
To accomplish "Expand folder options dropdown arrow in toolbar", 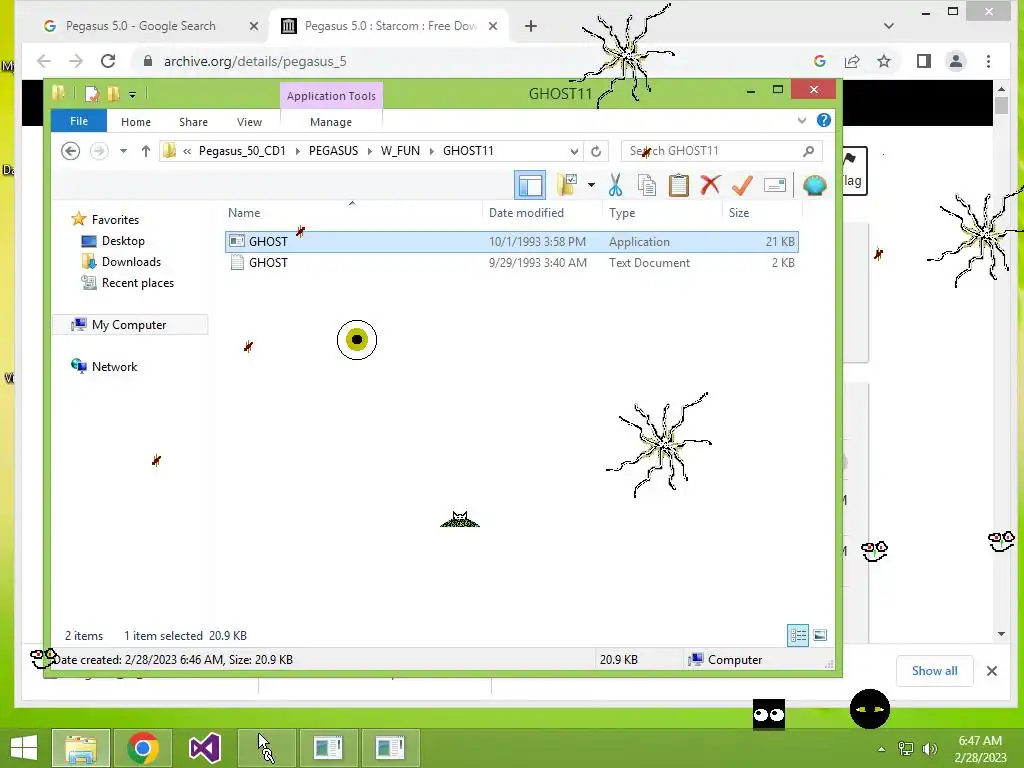I will tap(591, 185).
